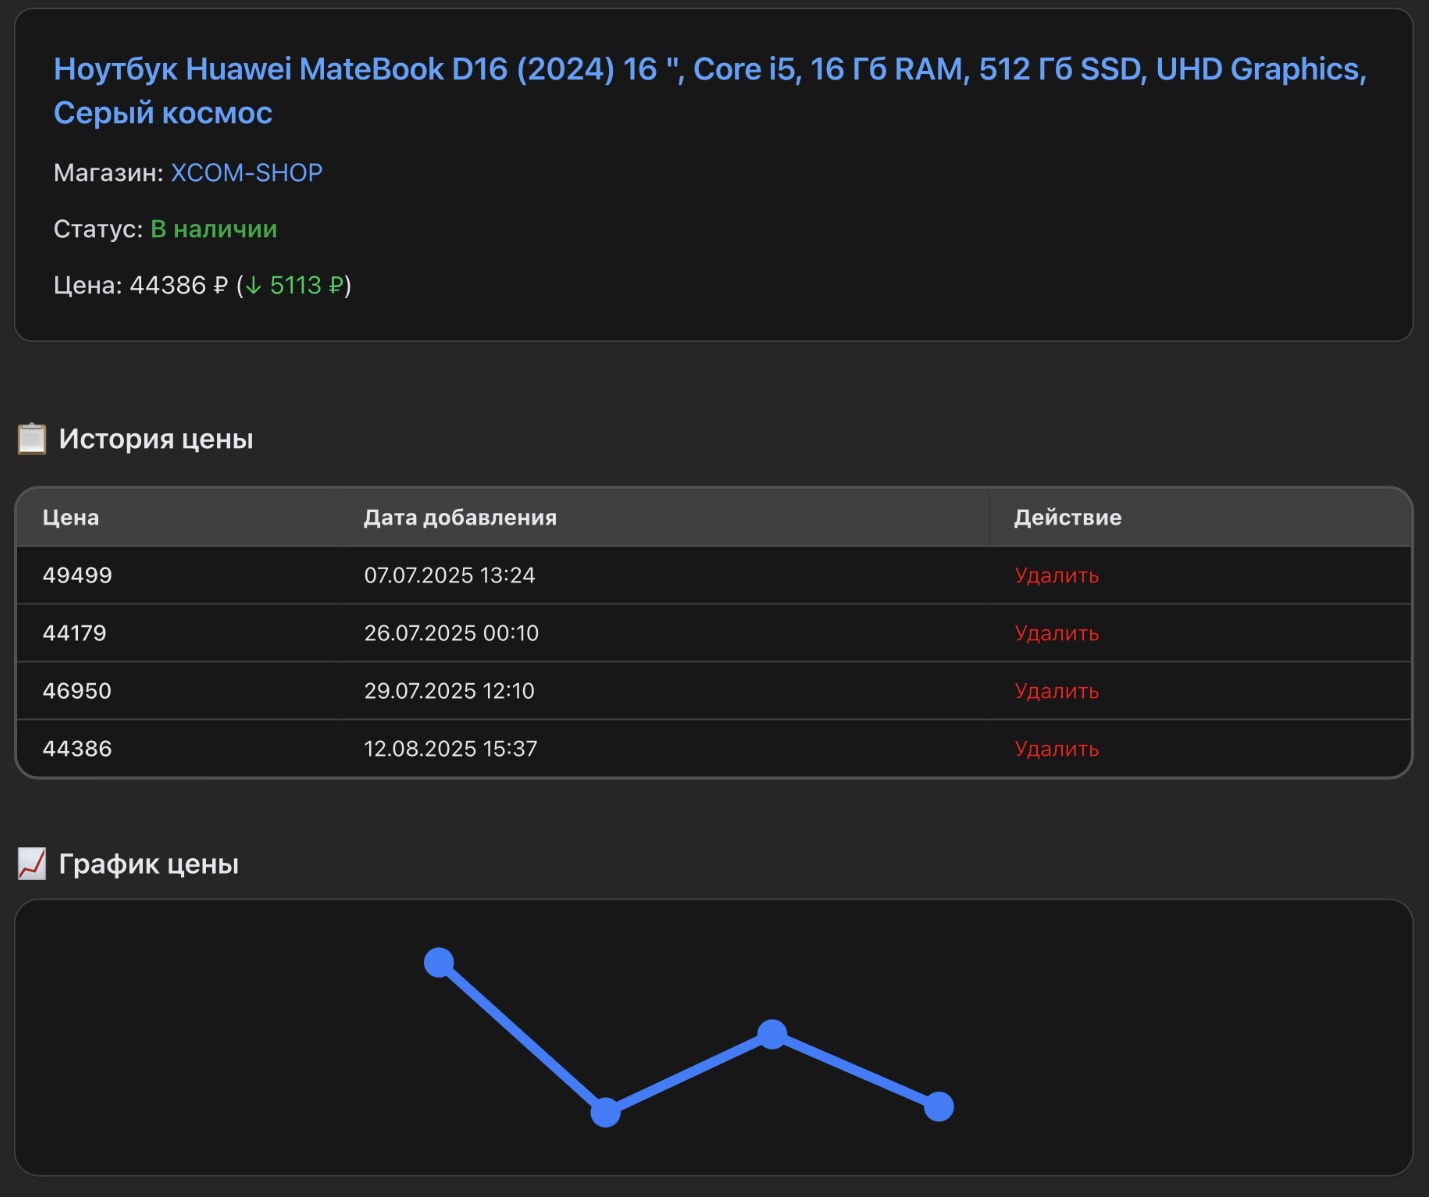Click Удалить for the 46950 price entry

1055,691
